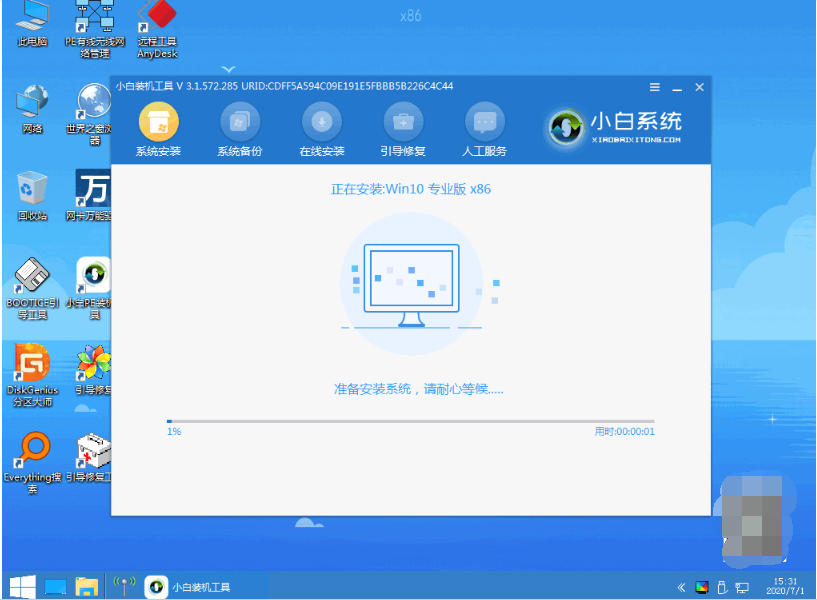Open File Explorer from the taskbar
The image size is (817, 600).
point(86,587)
